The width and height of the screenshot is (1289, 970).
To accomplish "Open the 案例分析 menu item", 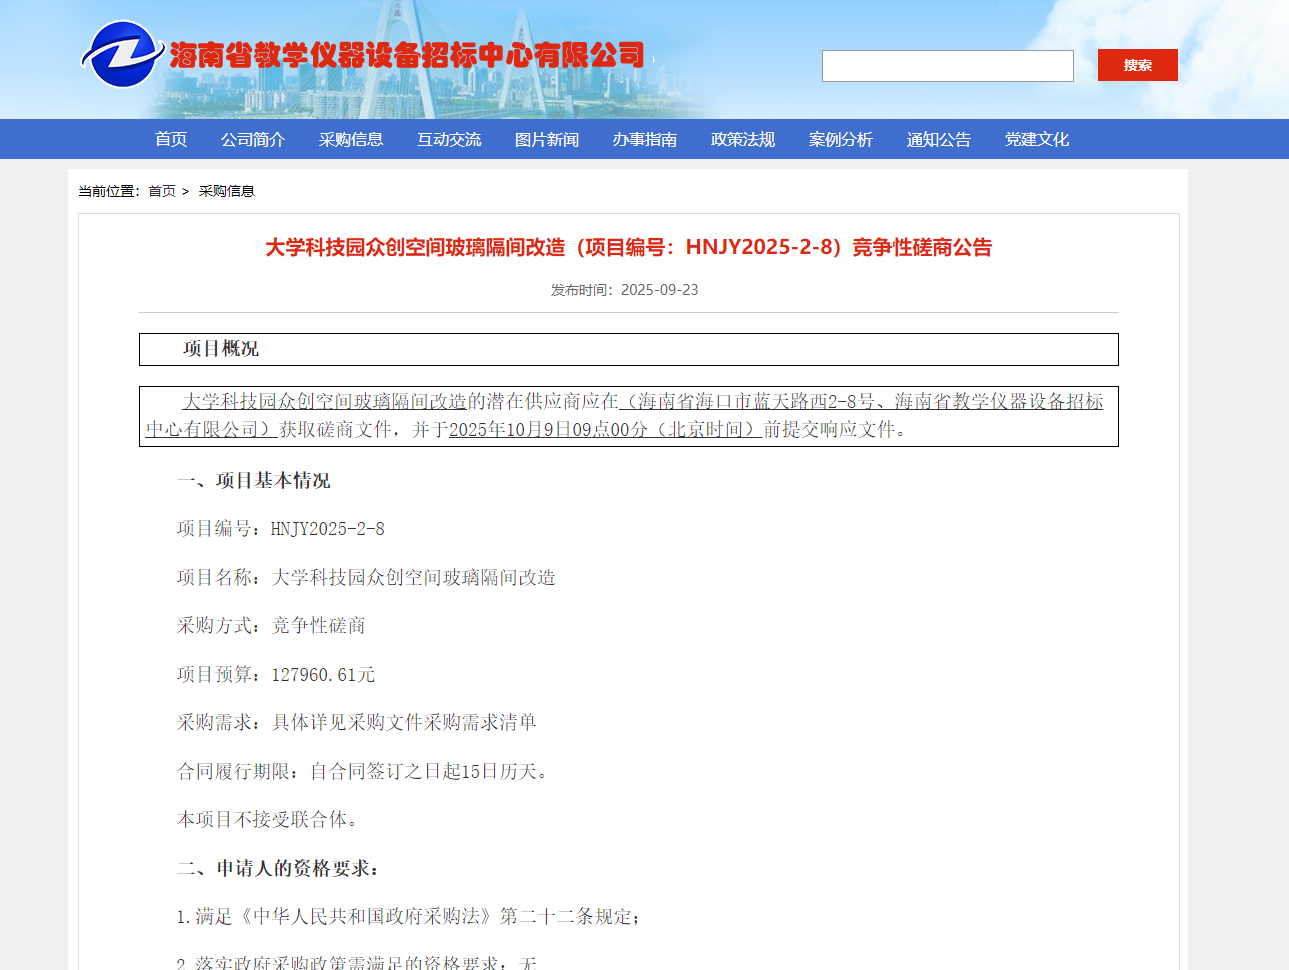I will tap(841, 139).
